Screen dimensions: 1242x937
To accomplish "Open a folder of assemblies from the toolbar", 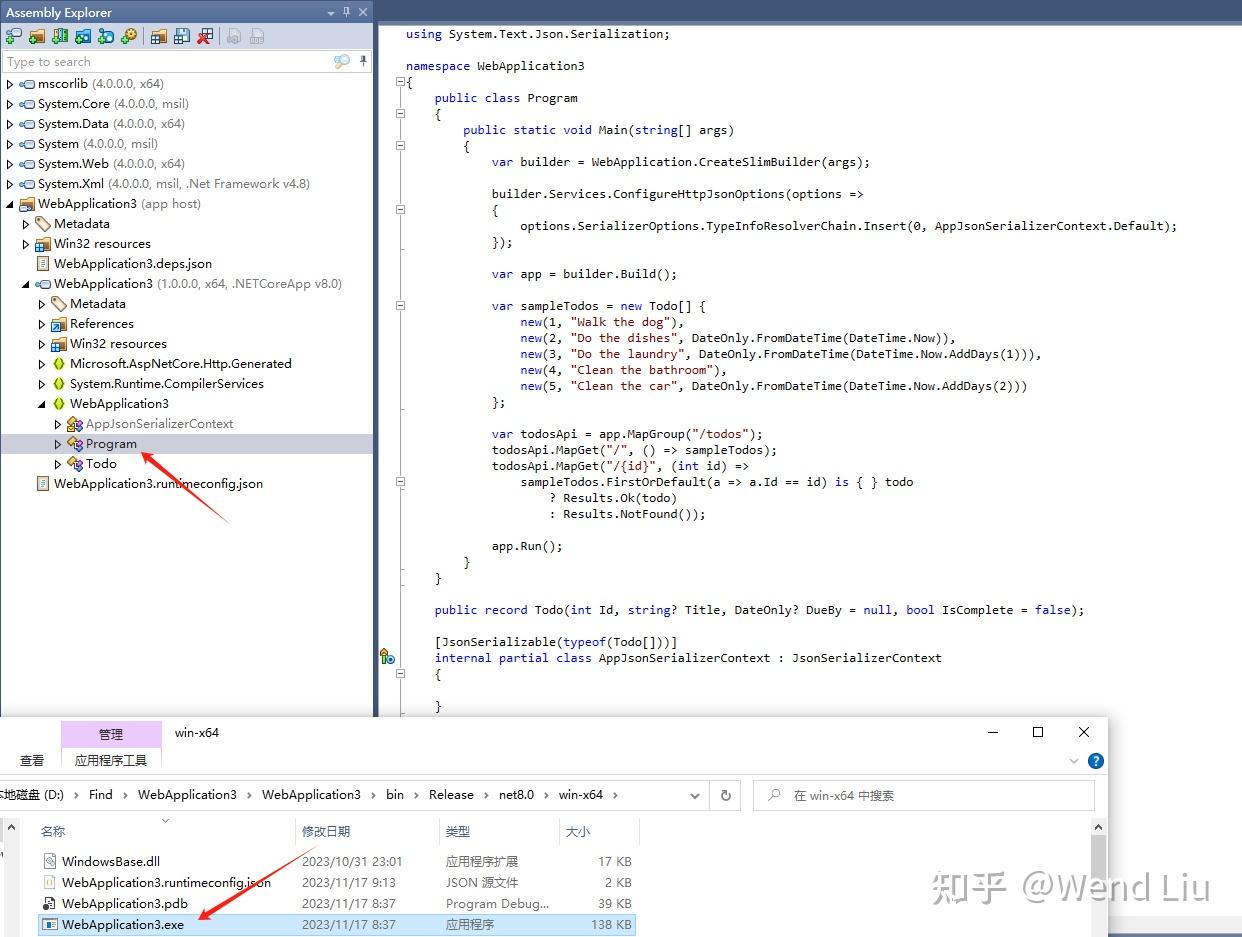I will (x=37, y=37).
